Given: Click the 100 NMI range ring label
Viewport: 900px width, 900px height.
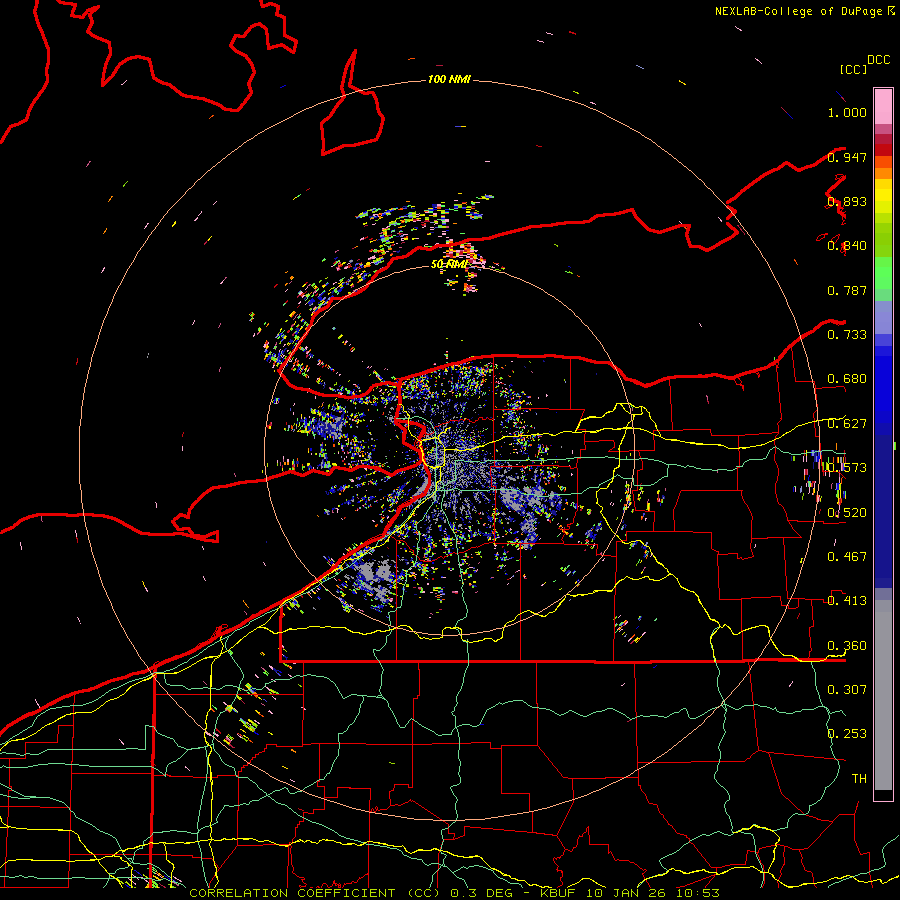Looking at the screenshot, I should click(449, 79).
